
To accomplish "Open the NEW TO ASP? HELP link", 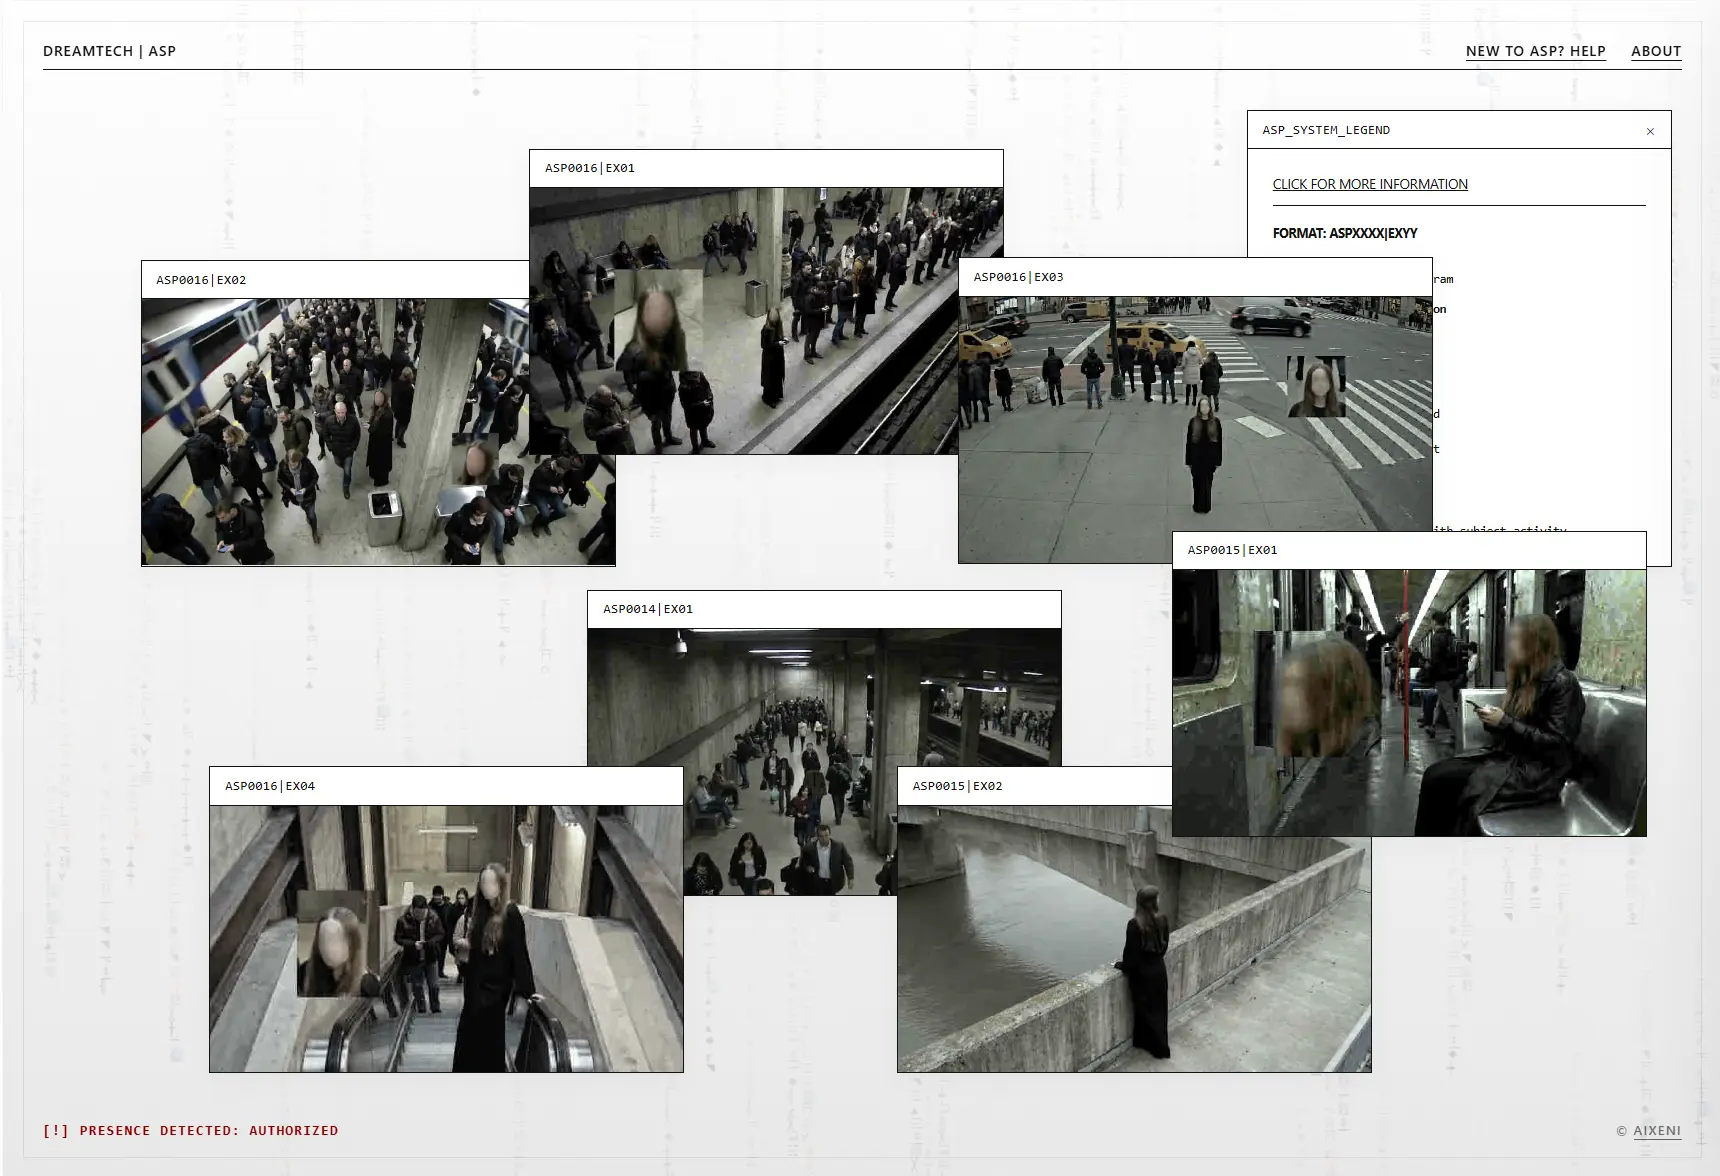I will pos(1535,51).
